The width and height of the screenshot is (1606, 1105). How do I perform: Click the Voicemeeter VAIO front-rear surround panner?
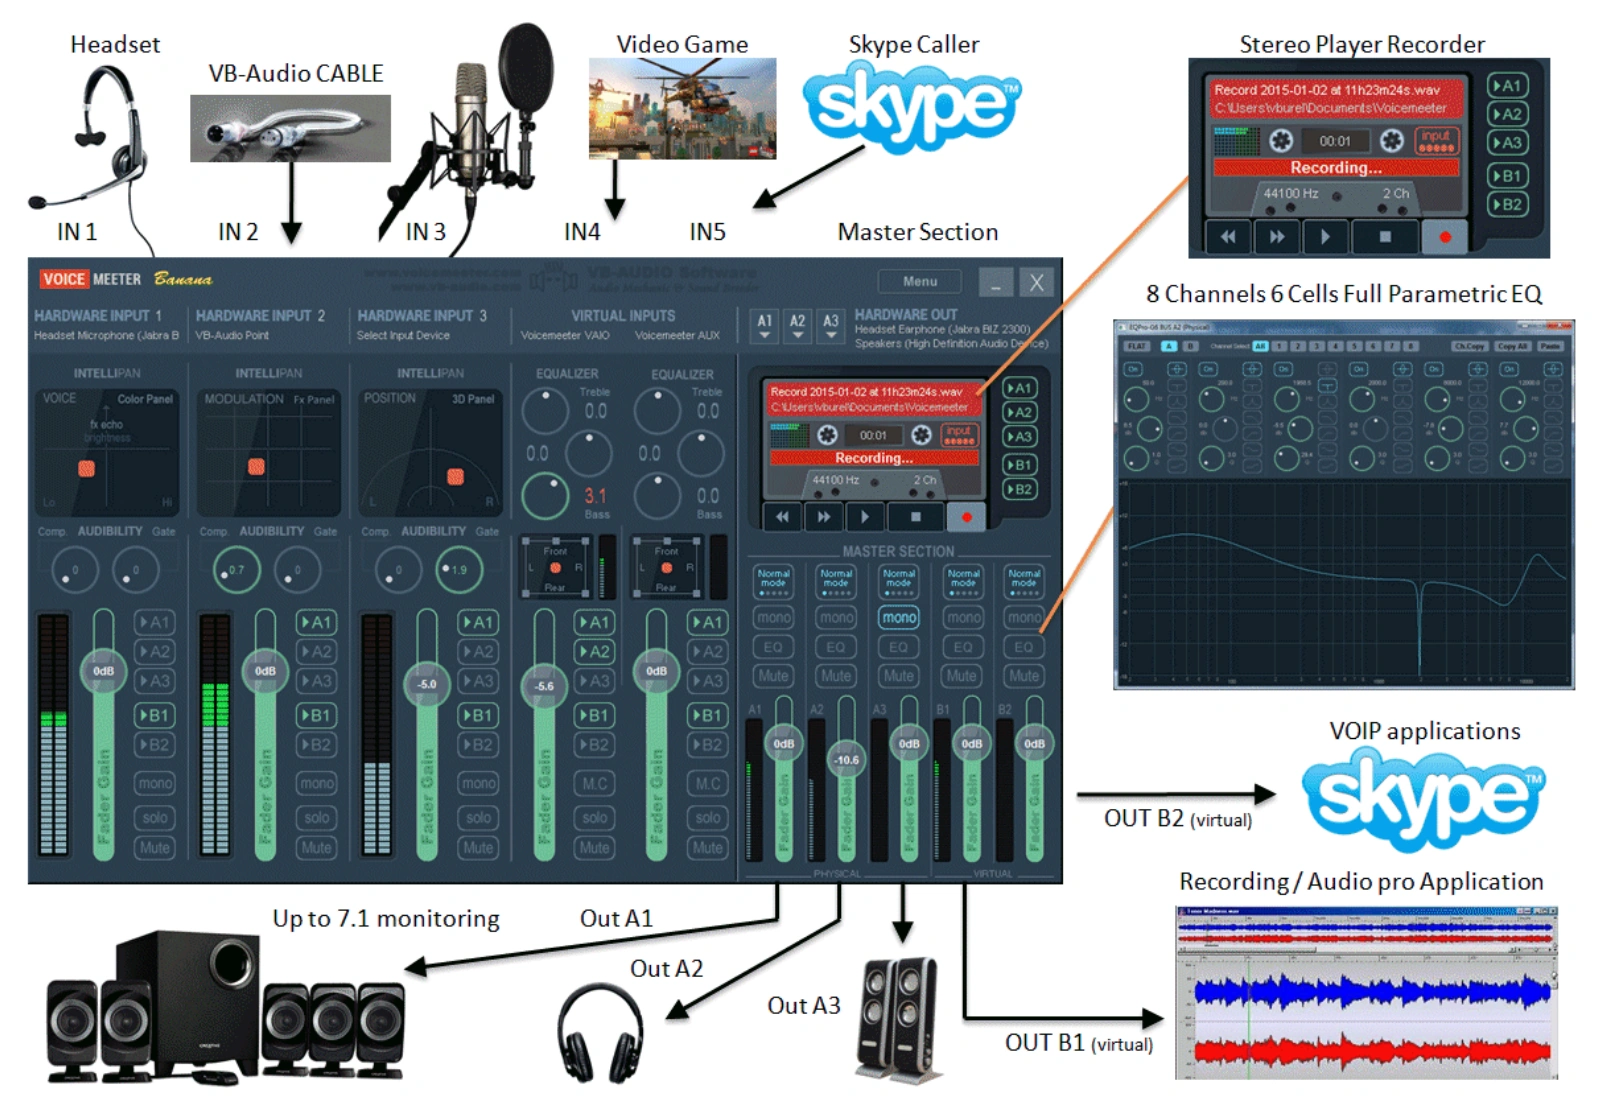555,567
